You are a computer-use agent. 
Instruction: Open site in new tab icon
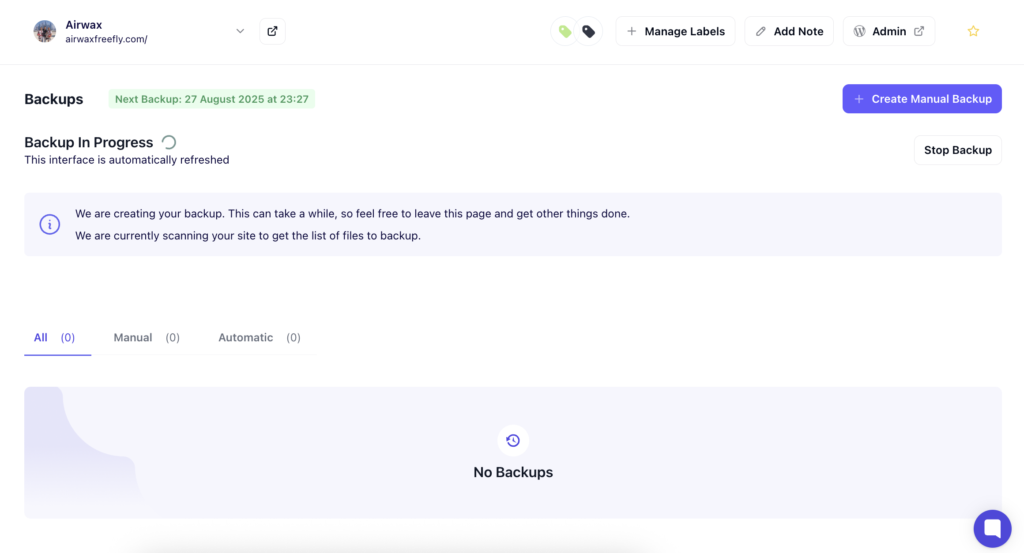tap(272, 31)
